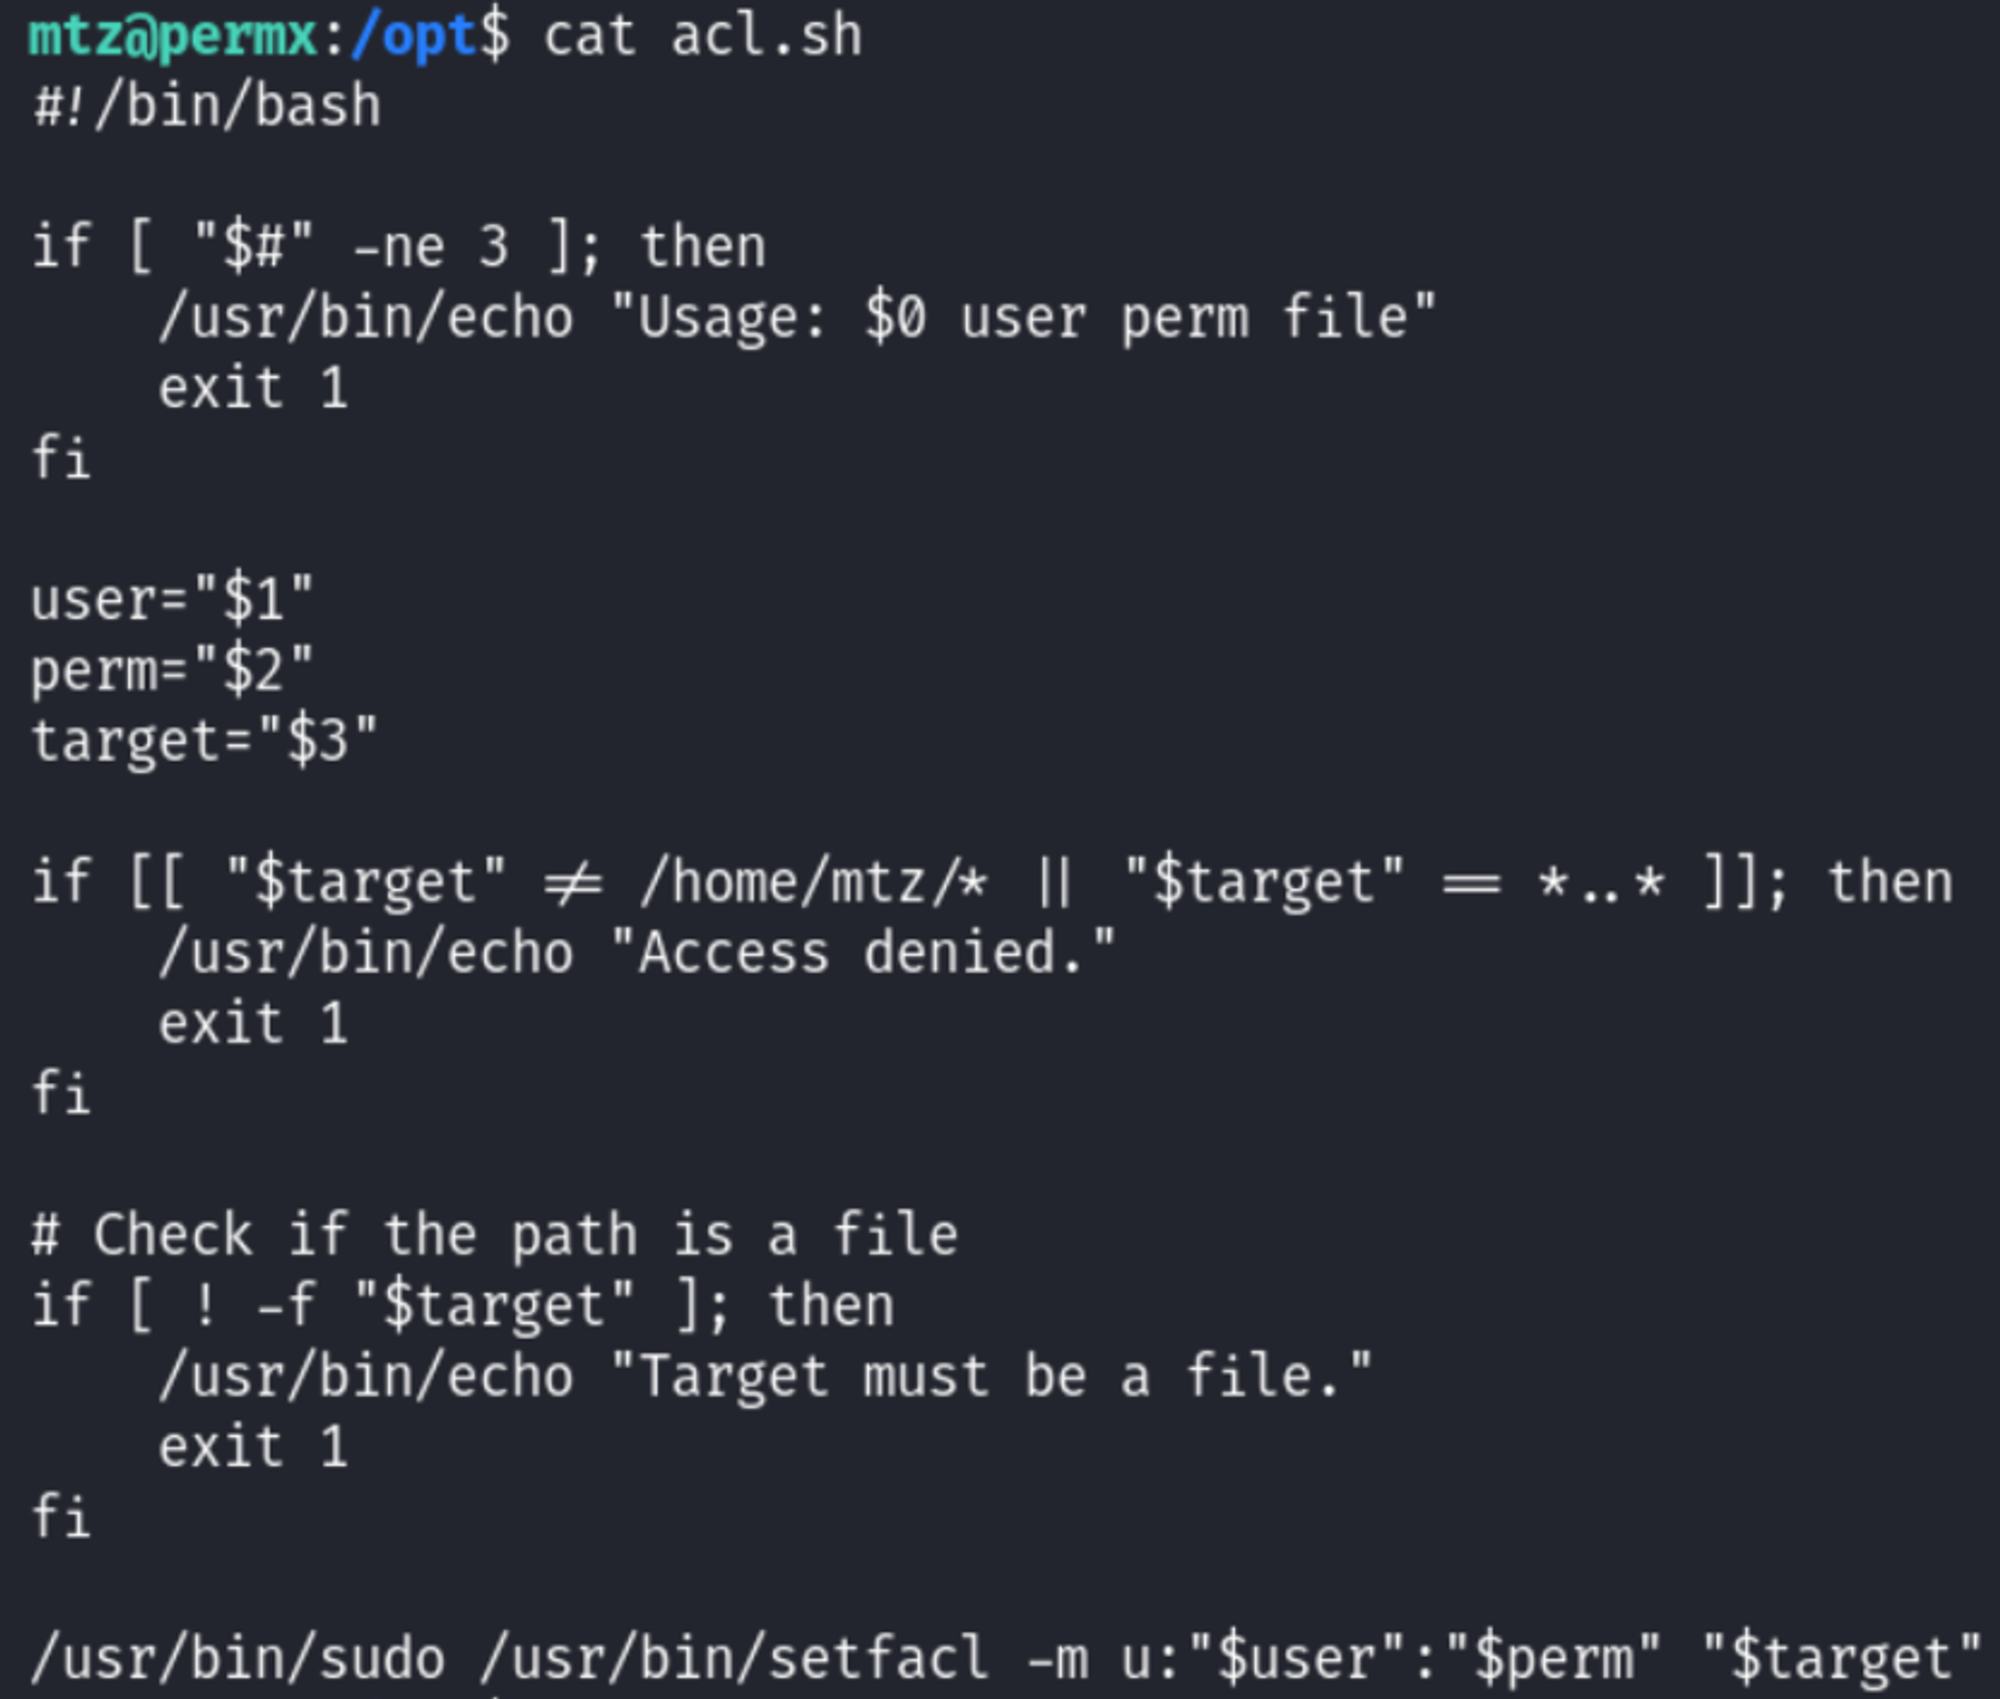
Task: Click the 'Usage: $0 user perm file' string
Action: [1022, 318]
